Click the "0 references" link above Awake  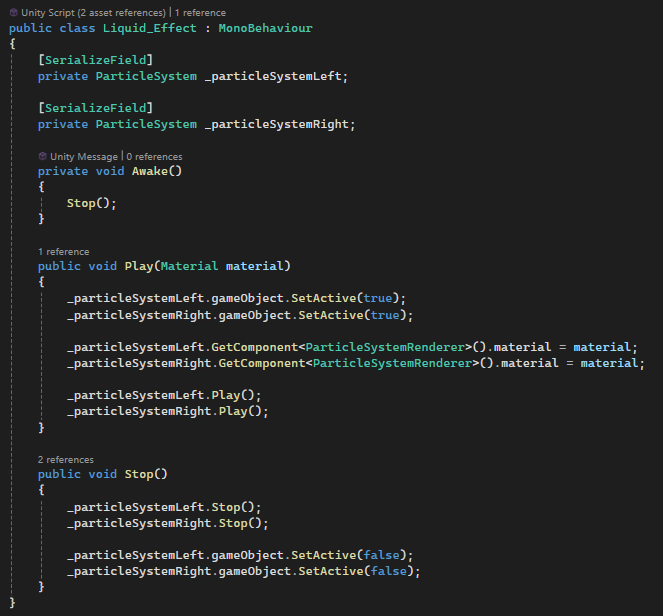pos(154,156)
